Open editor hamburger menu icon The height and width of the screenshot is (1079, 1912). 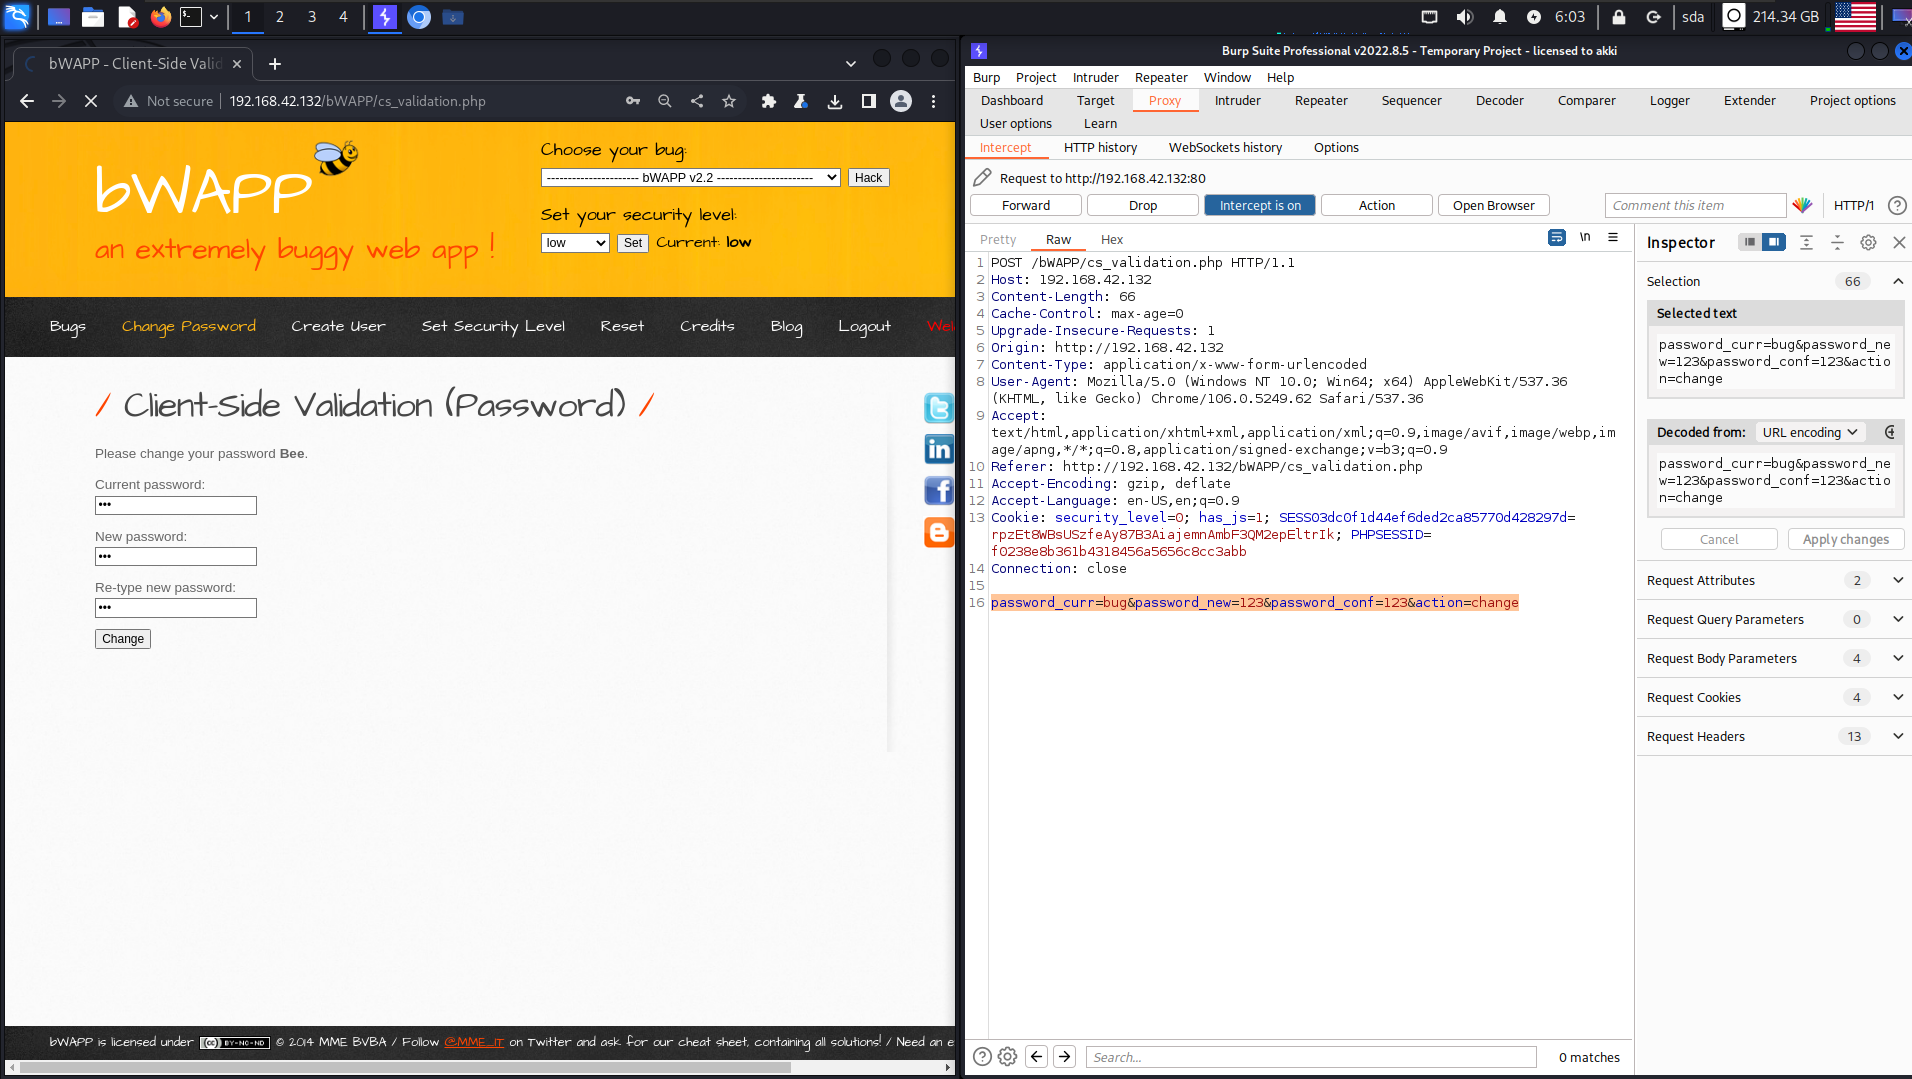(1613, 238)
